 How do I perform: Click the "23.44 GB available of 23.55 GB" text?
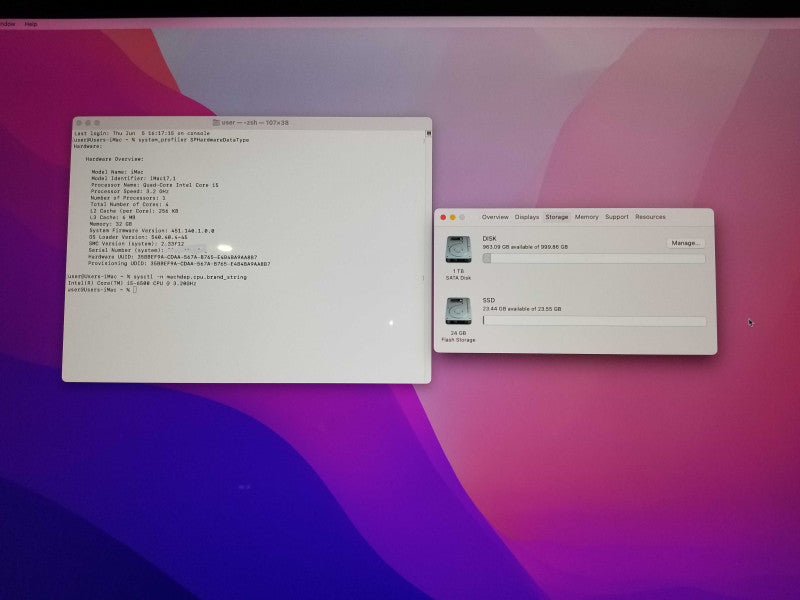click(x=522, y=309)
